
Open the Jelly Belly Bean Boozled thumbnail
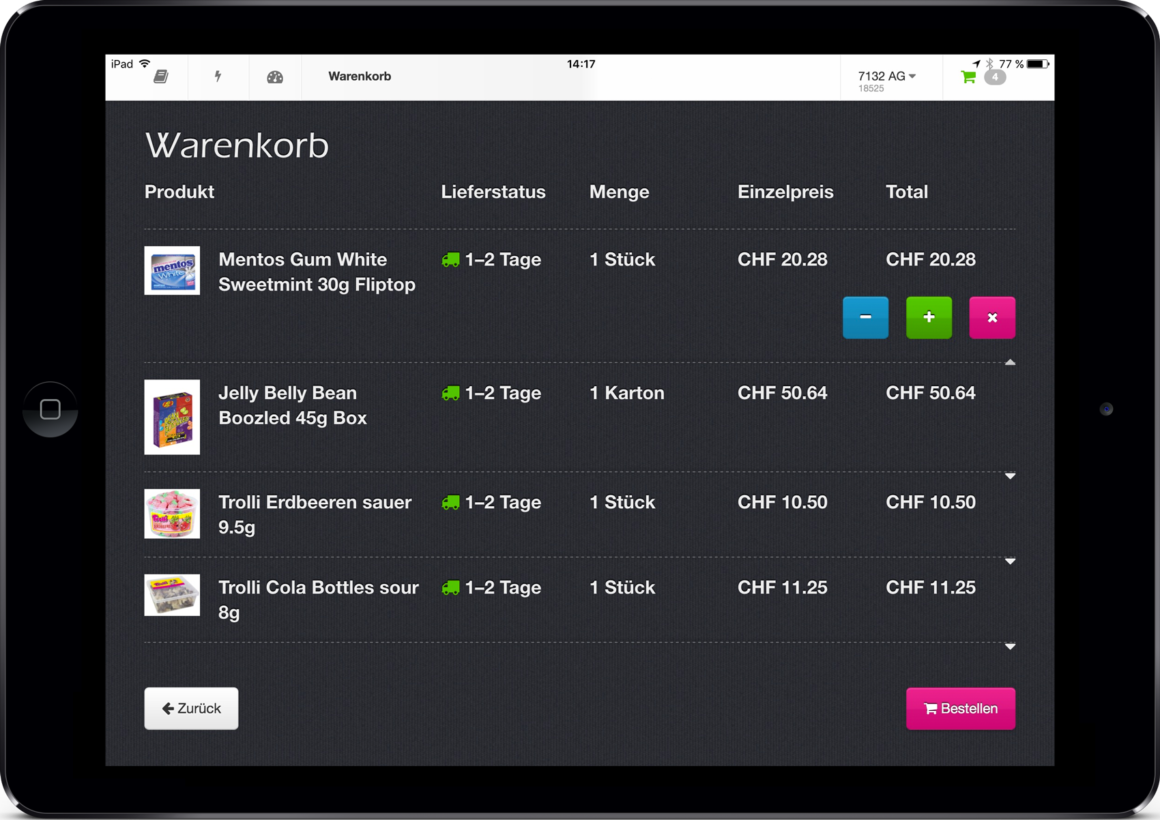172,417
